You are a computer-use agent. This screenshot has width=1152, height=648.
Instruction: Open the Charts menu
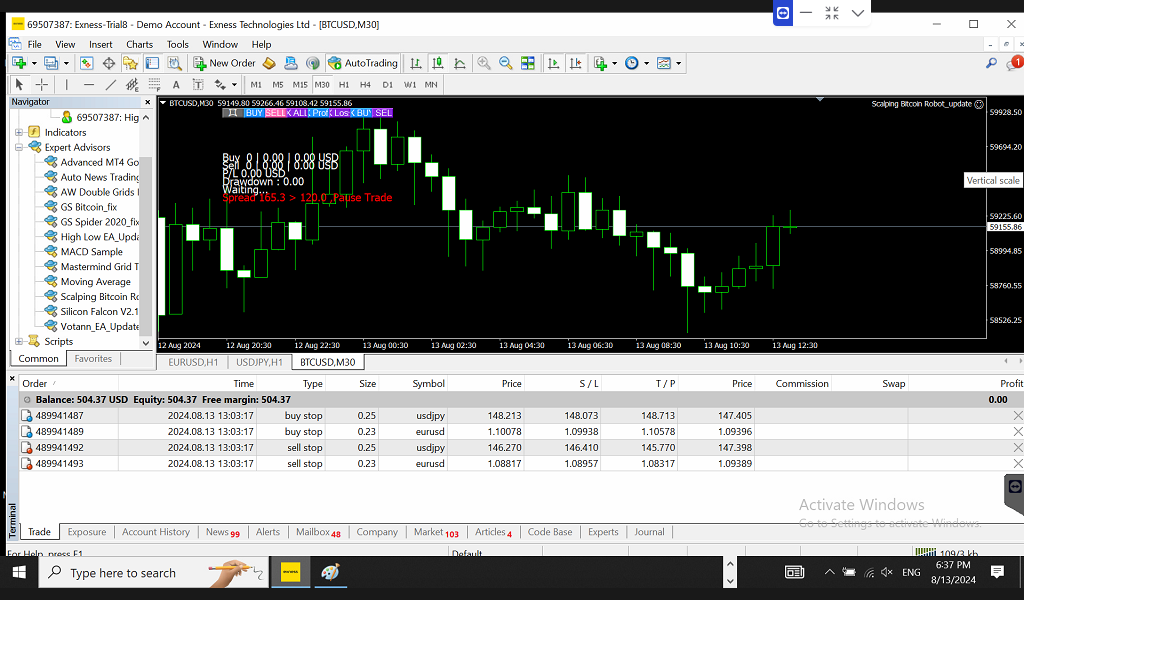click(x=139, y=44)
